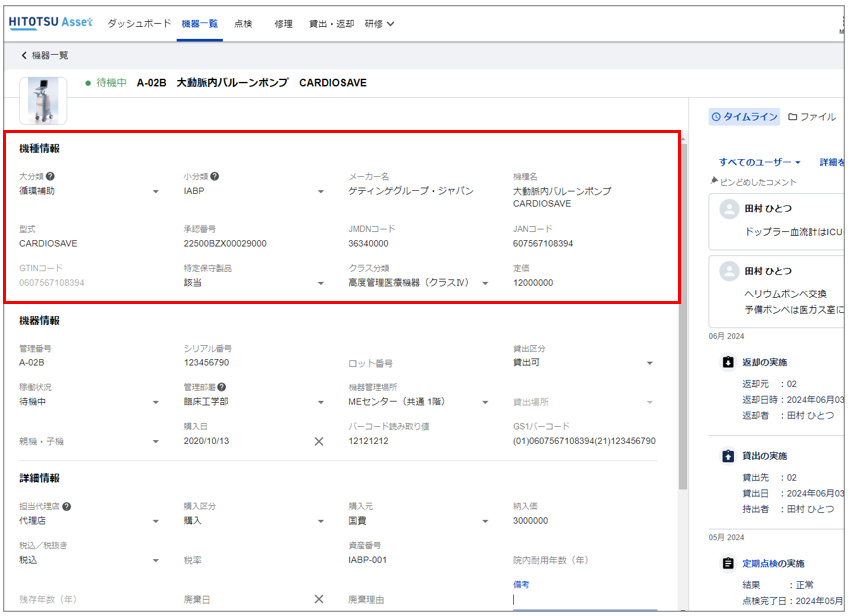Go to the 点検 tab
Viewport: 849px width, 616px height.
pyautogui.click(x=243, y=23)
